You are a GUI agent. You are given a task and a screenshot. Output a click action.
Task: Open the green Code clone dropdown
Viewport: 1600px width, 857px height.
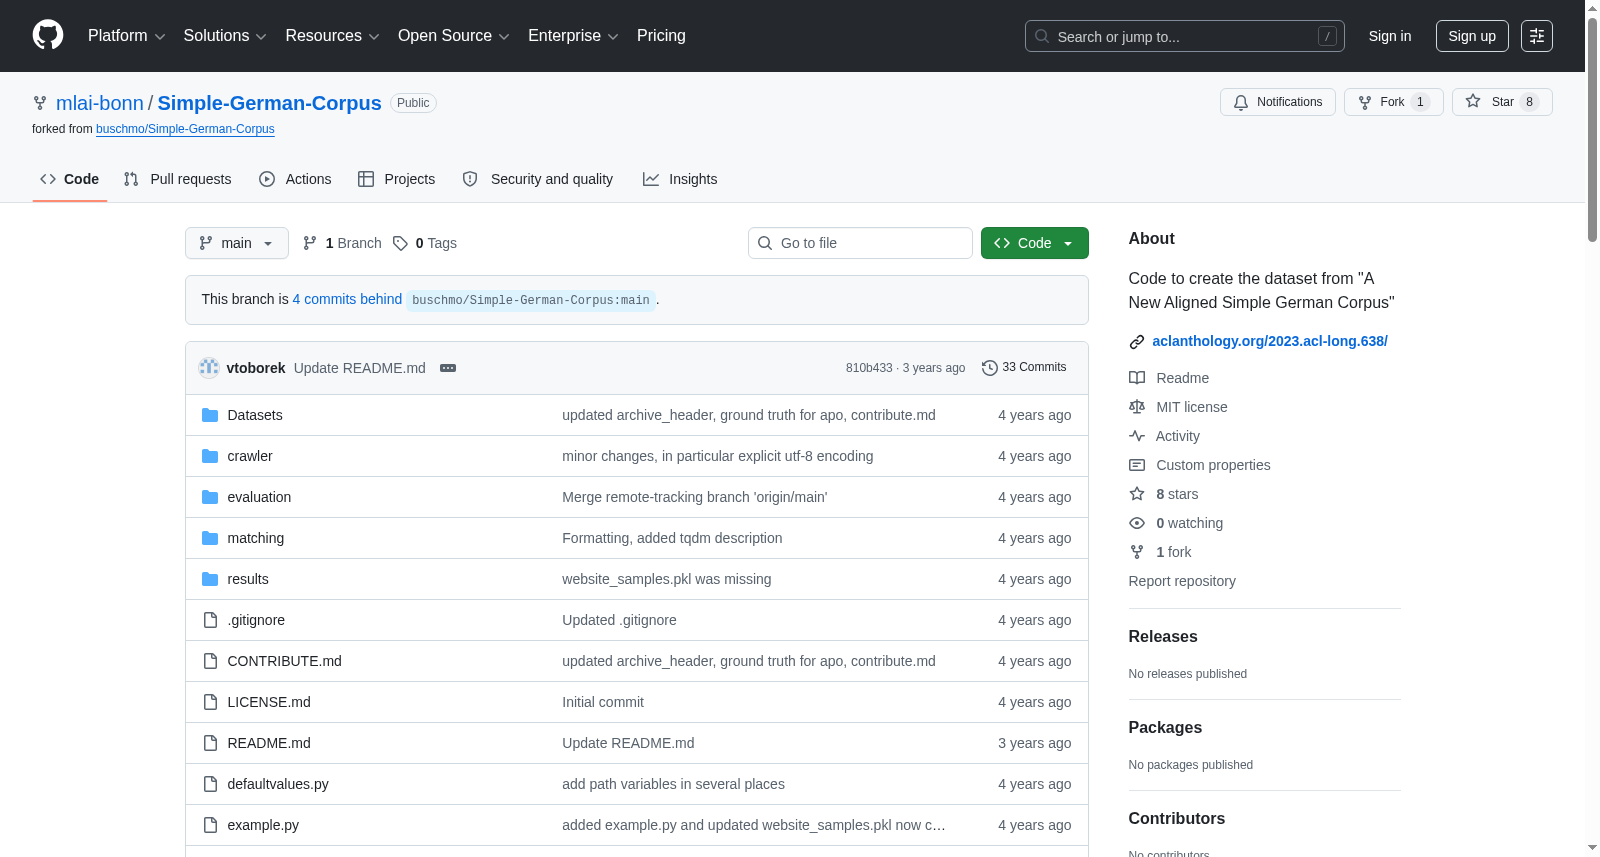point(1035,243)
